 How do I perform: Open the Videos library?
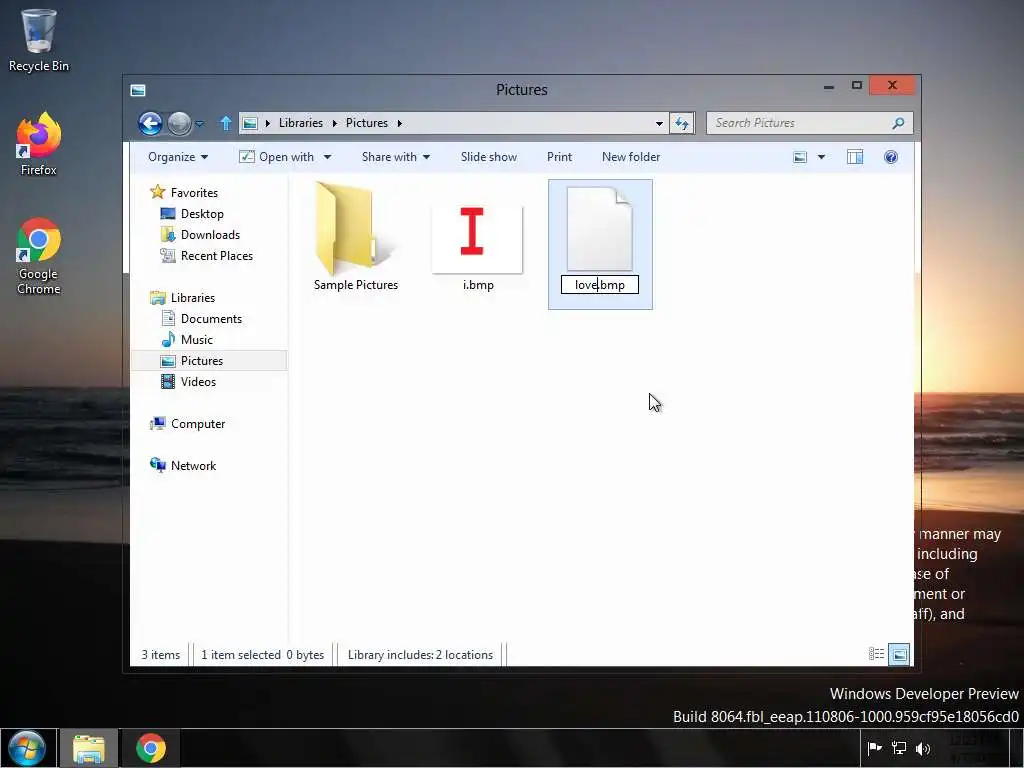click(198, 381)
